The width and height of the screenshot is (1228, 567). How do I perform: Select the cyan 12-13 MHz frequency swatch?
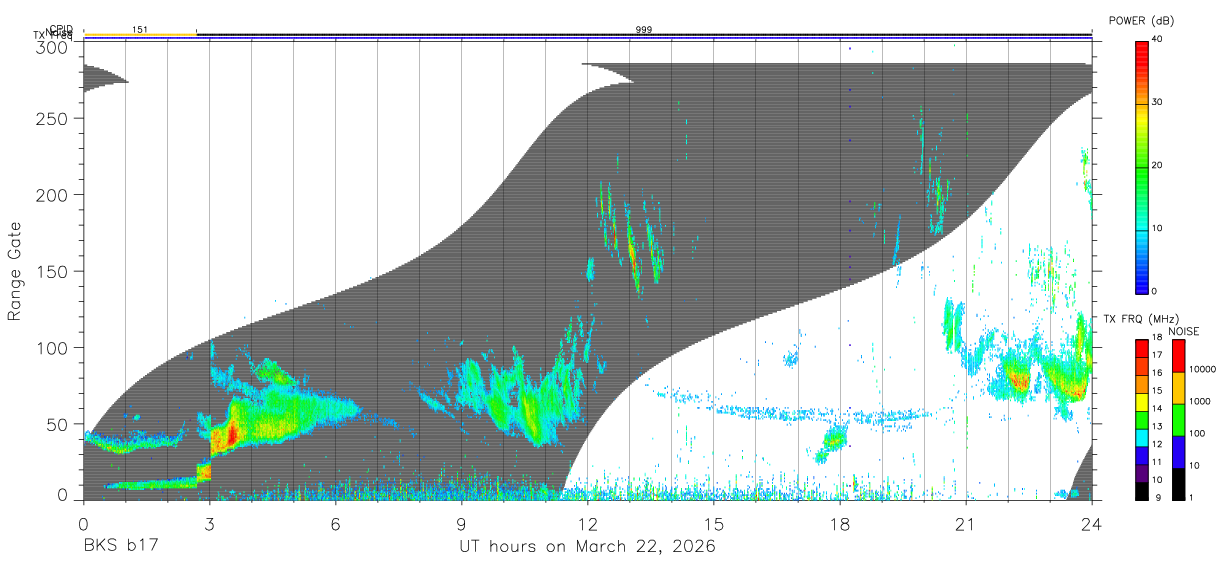(x=1141, y=437)
